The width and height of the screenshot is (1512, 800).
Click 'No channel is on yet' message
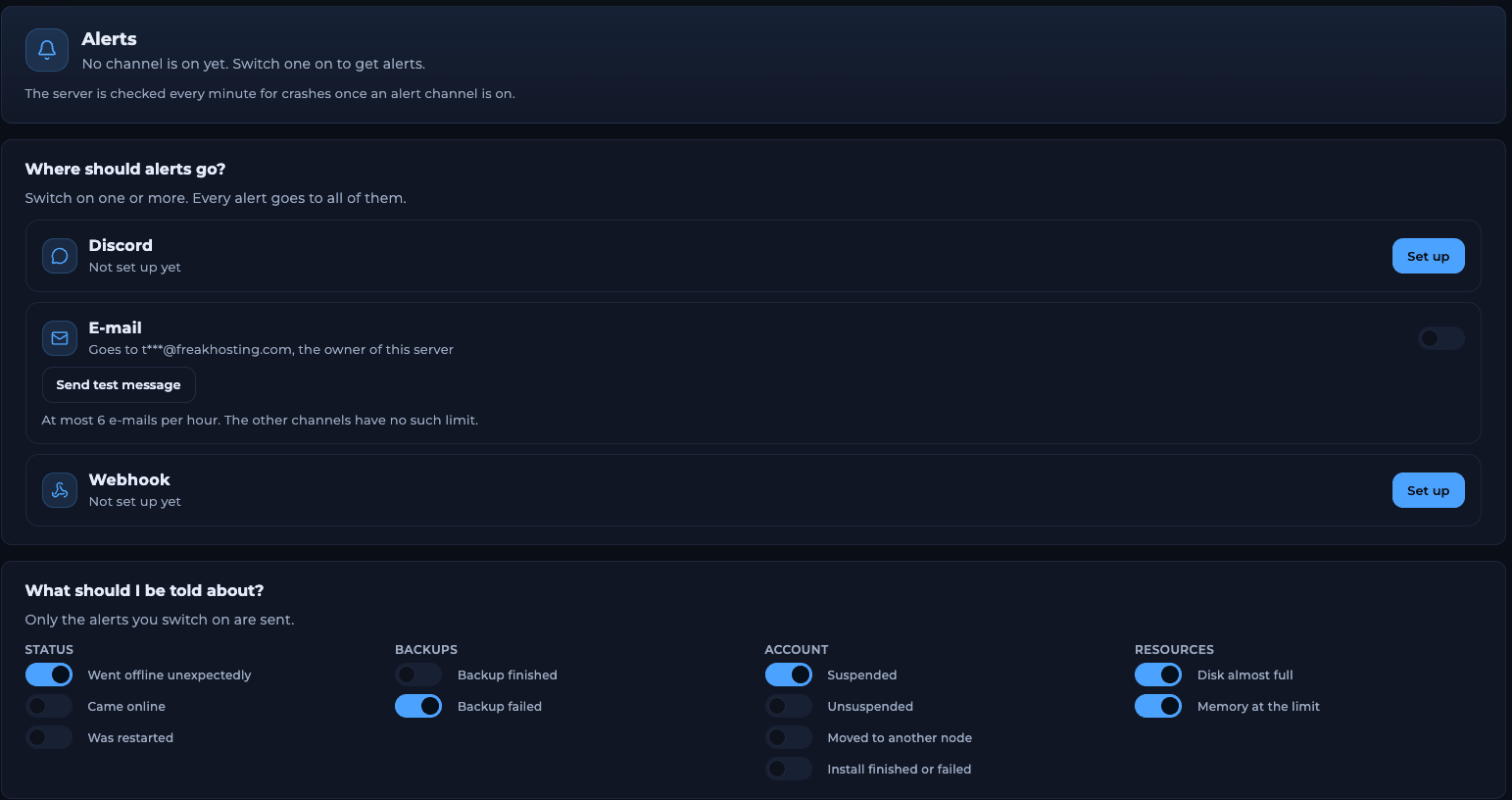[253, 63]
